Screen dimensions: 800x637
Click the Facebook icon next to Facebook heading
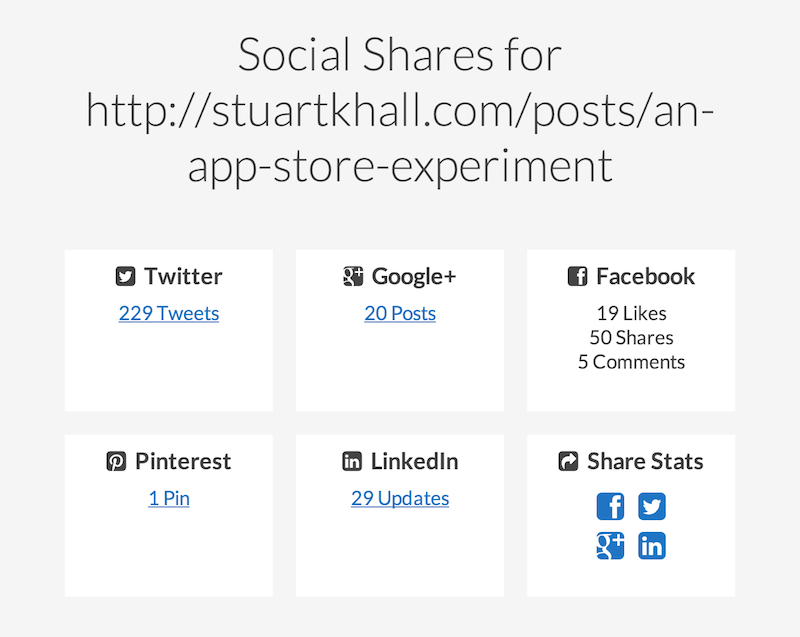click(578, 276)
